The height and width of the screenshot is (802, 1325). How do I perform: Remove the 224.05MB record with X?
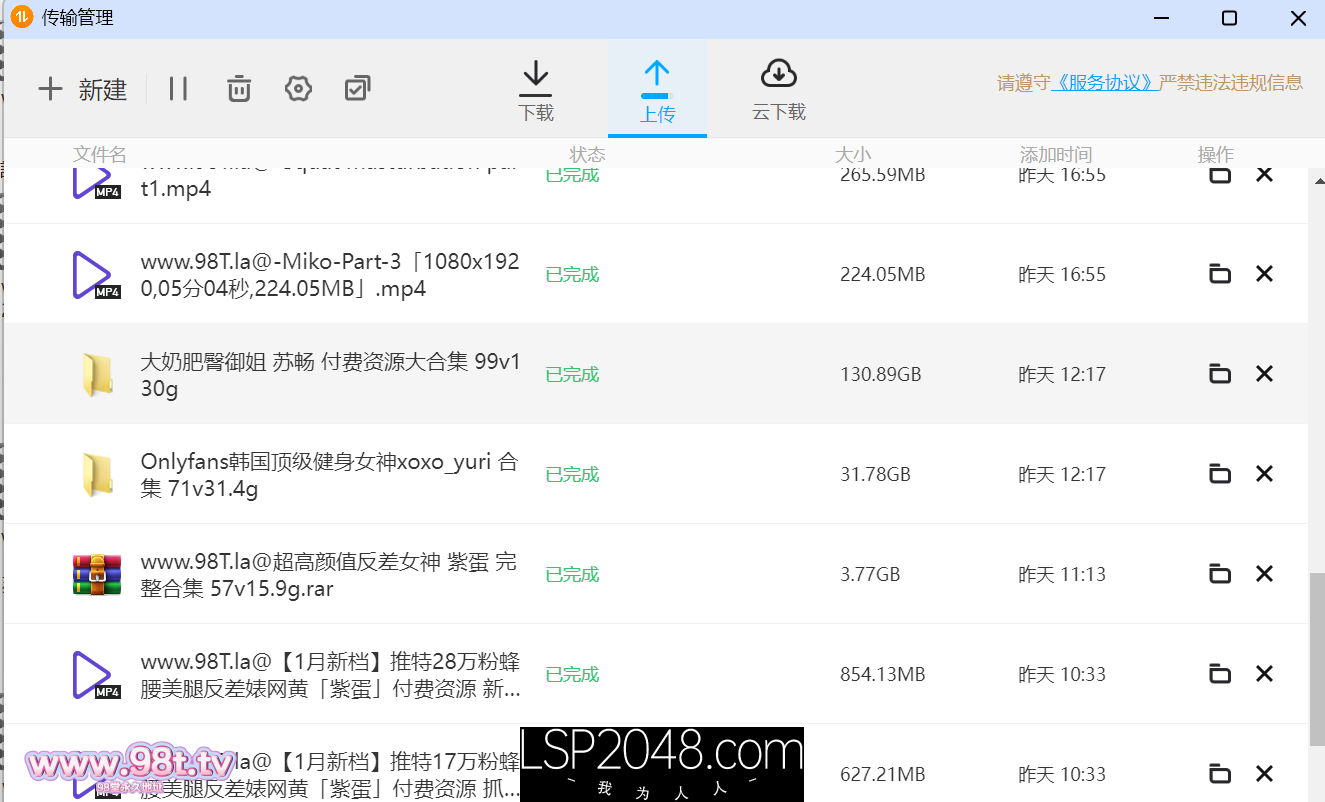click(x=1264, y=274)
